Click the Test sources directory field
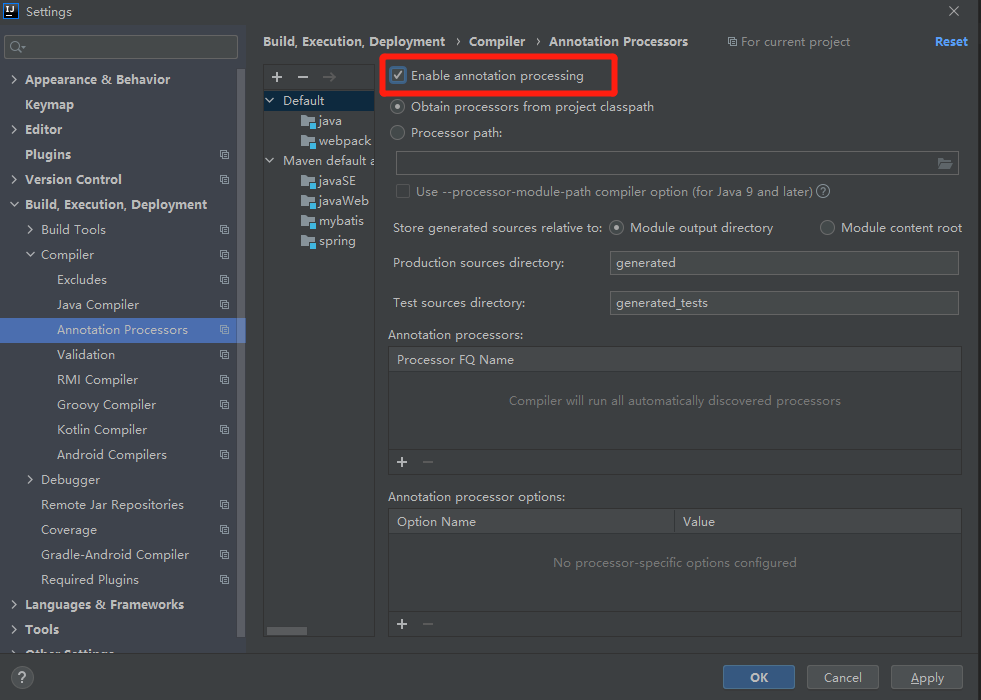981x700 pixels. 784,303
